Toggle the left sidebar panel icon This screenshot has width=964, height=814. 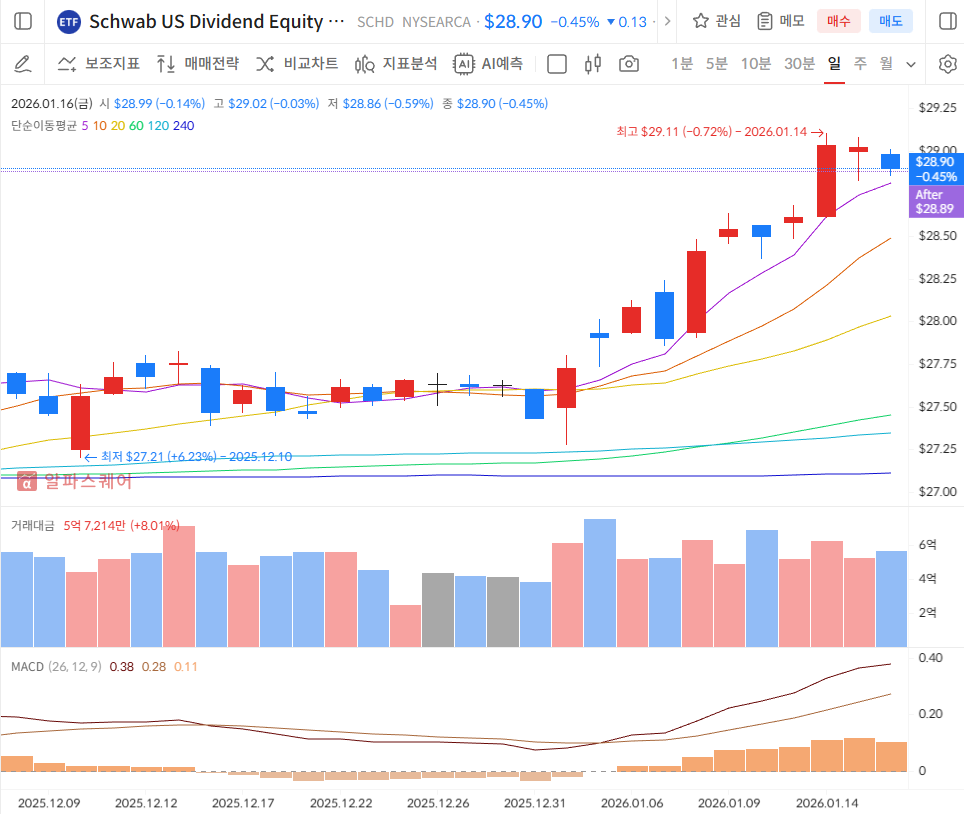[23, 21]
